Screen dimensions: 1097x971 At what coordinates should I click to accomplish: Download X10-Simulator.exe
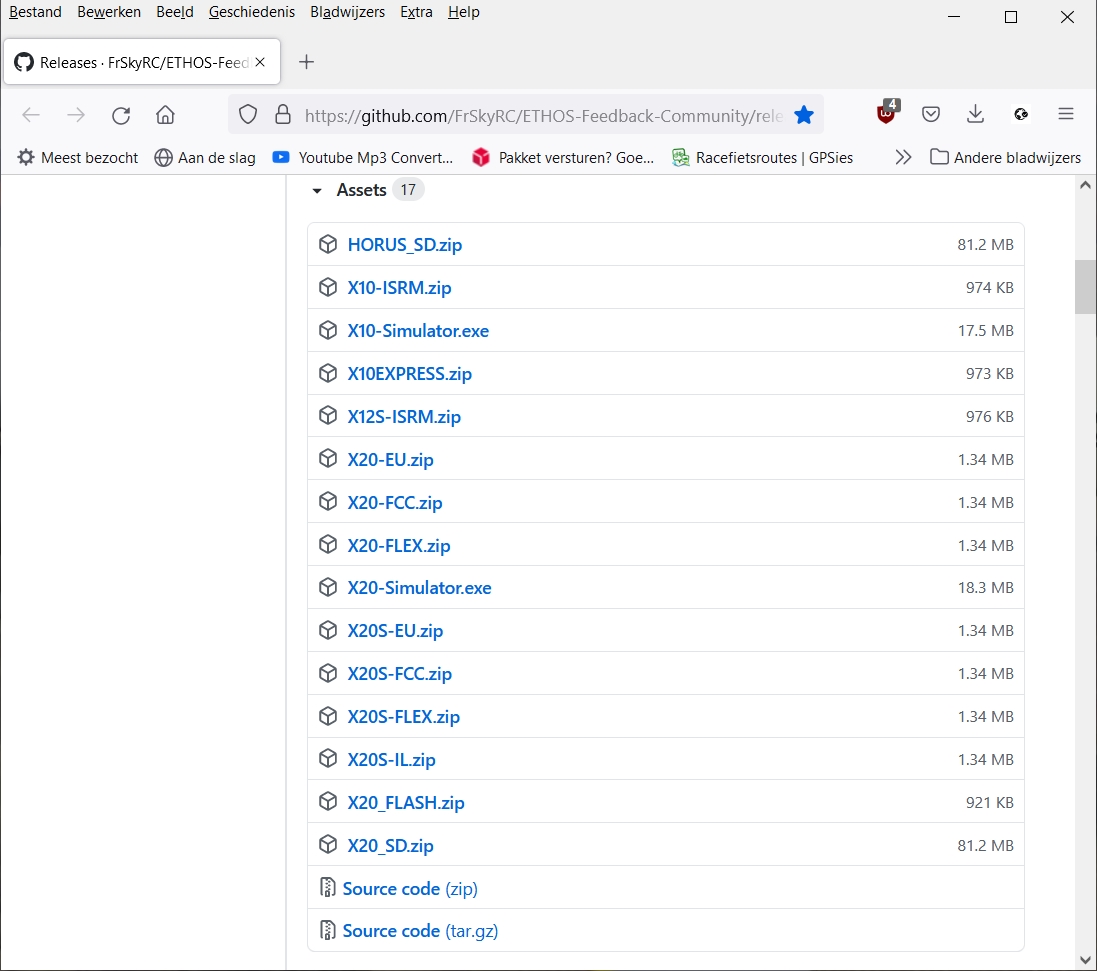coord(418,331)
